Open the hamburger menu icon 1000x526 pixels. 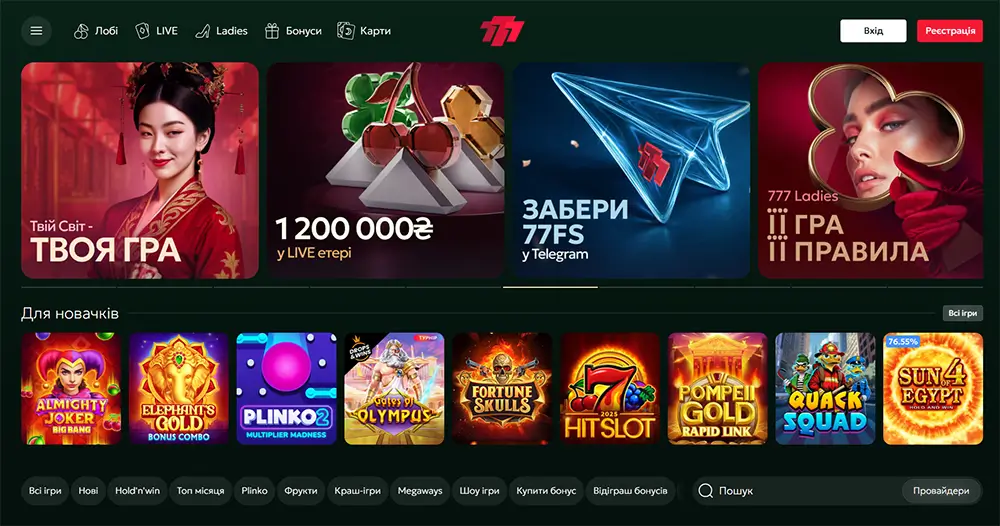coord(36,31)
